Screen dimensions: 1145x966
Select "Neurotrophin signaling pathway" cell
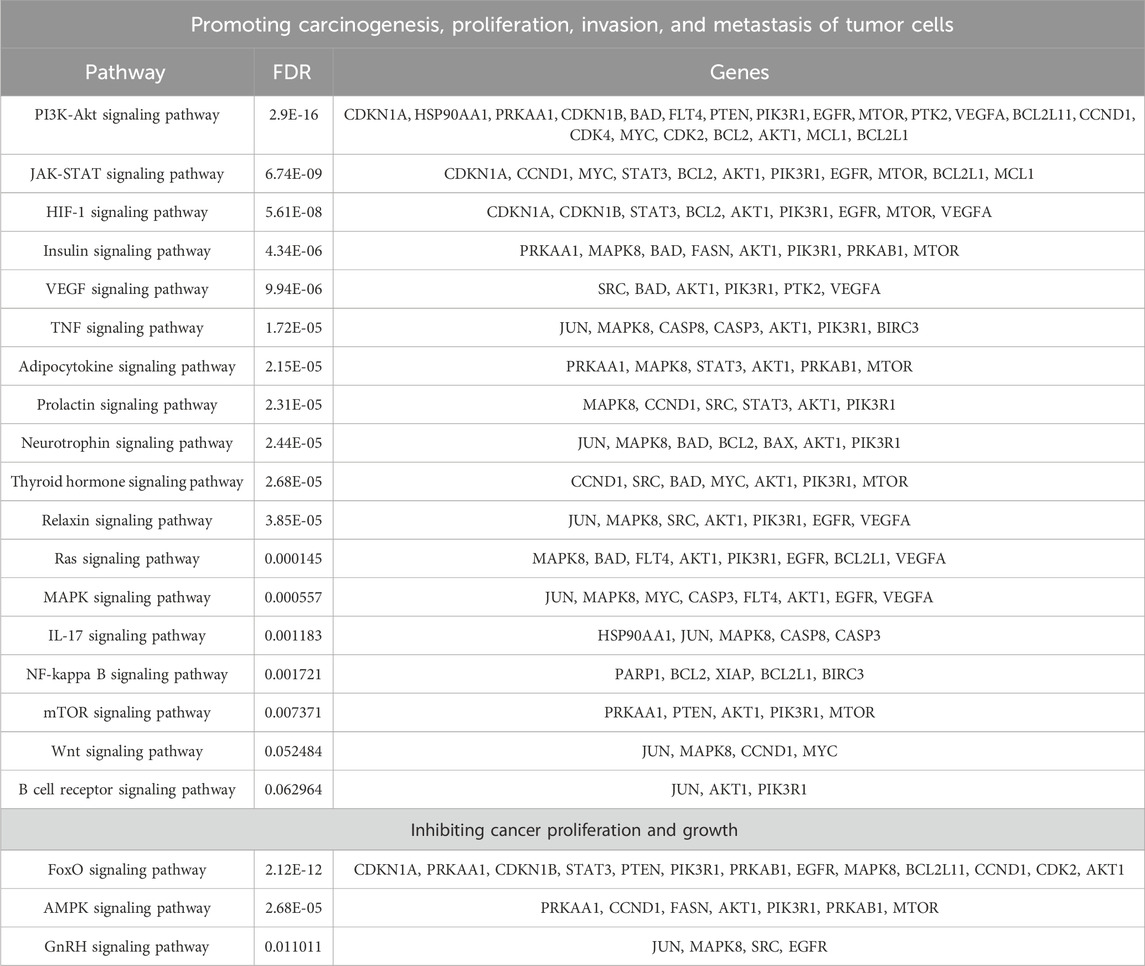127,443
